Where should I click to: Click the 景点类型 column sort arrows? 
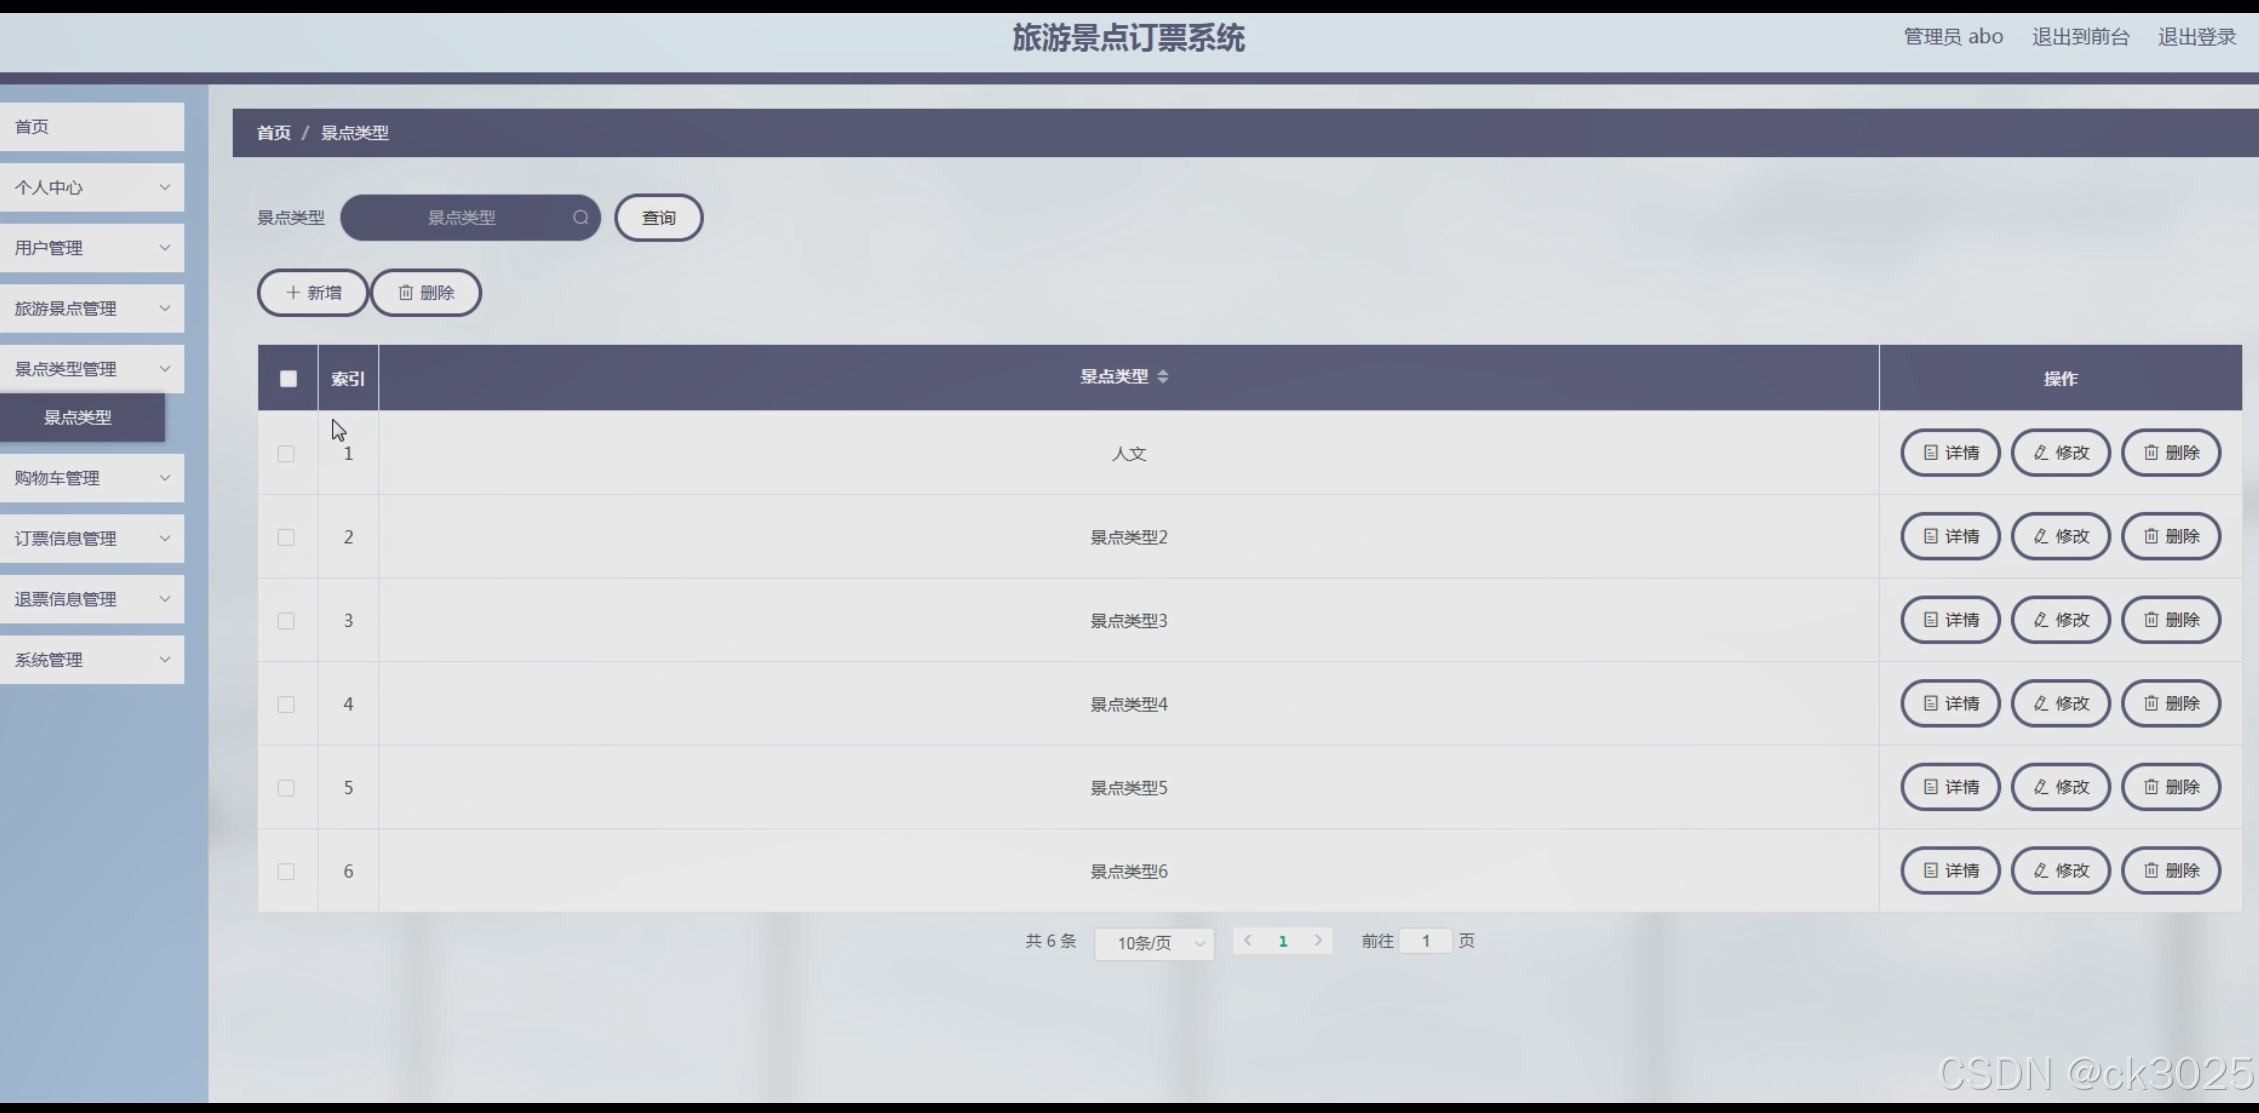tap(1162, 377)
